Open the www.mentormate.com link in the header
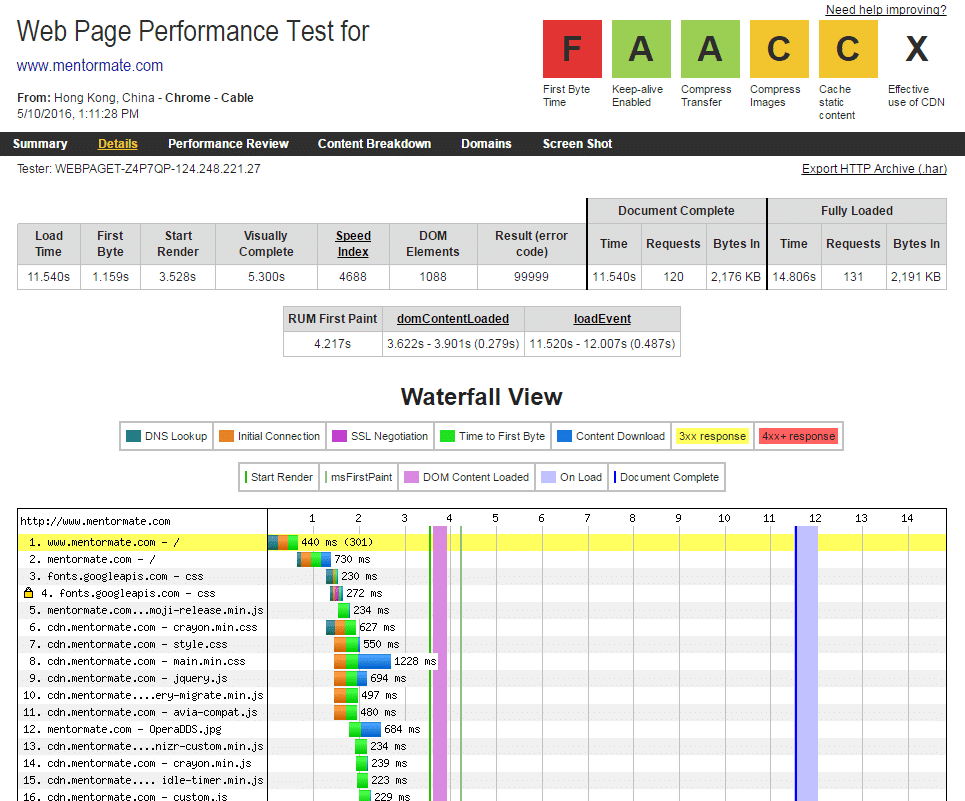The height and width of the screenshot is (801, 965). [90, 66]
